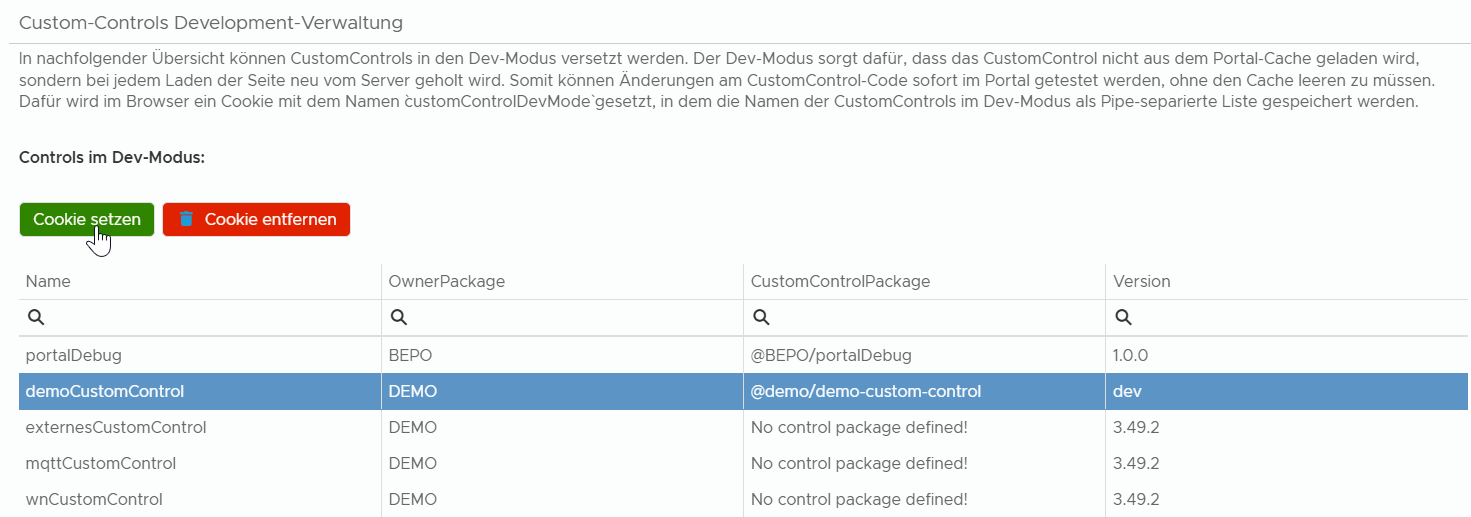Click the trash icon on Cookie entfernen
The width and height of the screenshot is (1471, 517).
pos(186,219)
